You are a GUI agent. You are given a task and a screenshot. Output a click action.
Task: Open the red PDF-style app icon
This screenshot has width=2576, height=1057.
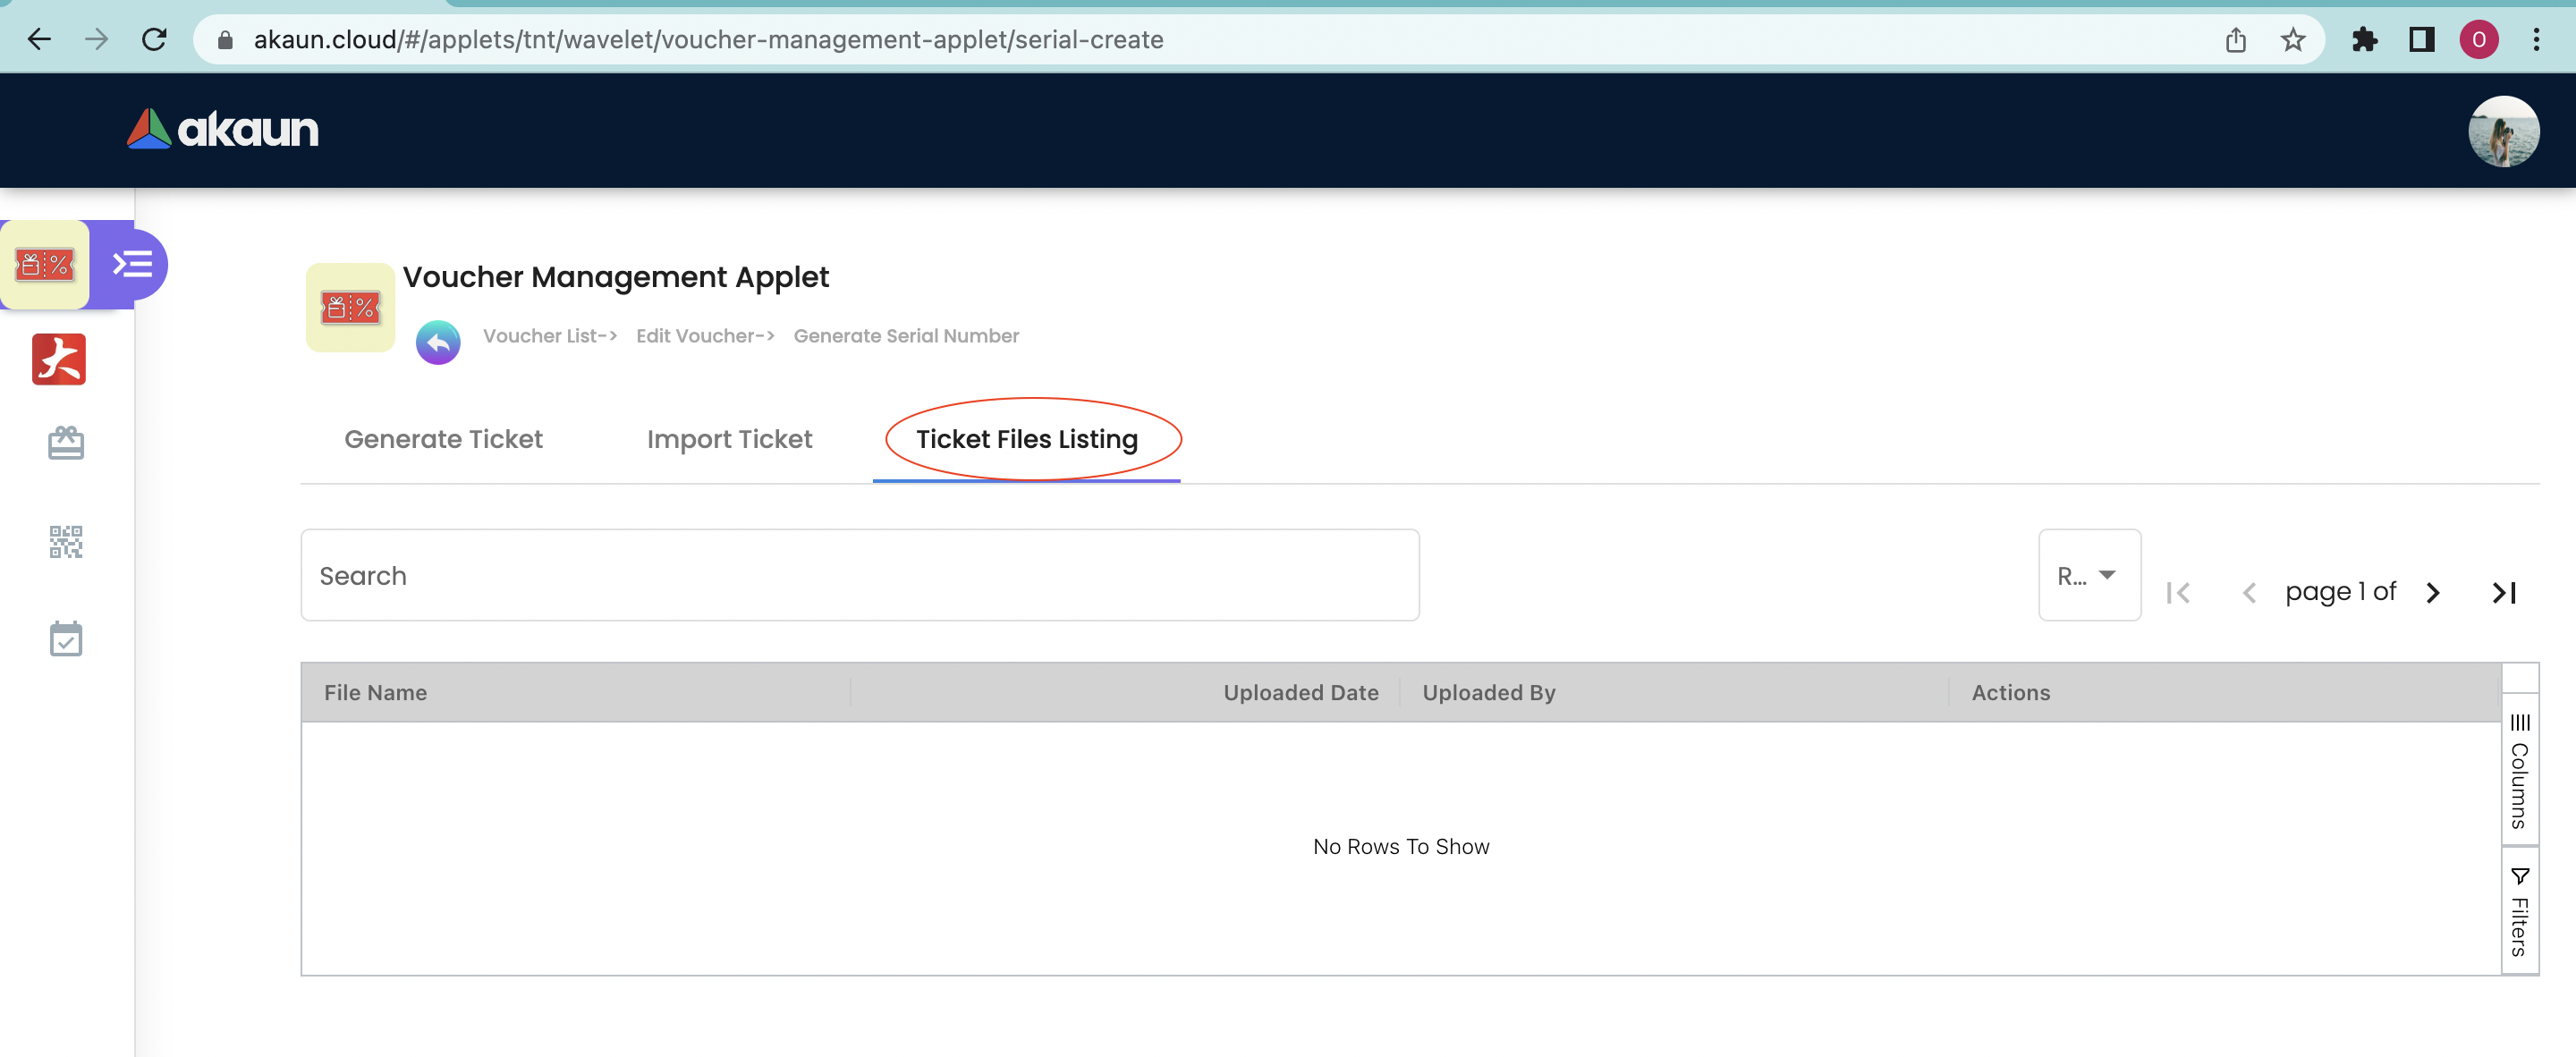(59, 359)
